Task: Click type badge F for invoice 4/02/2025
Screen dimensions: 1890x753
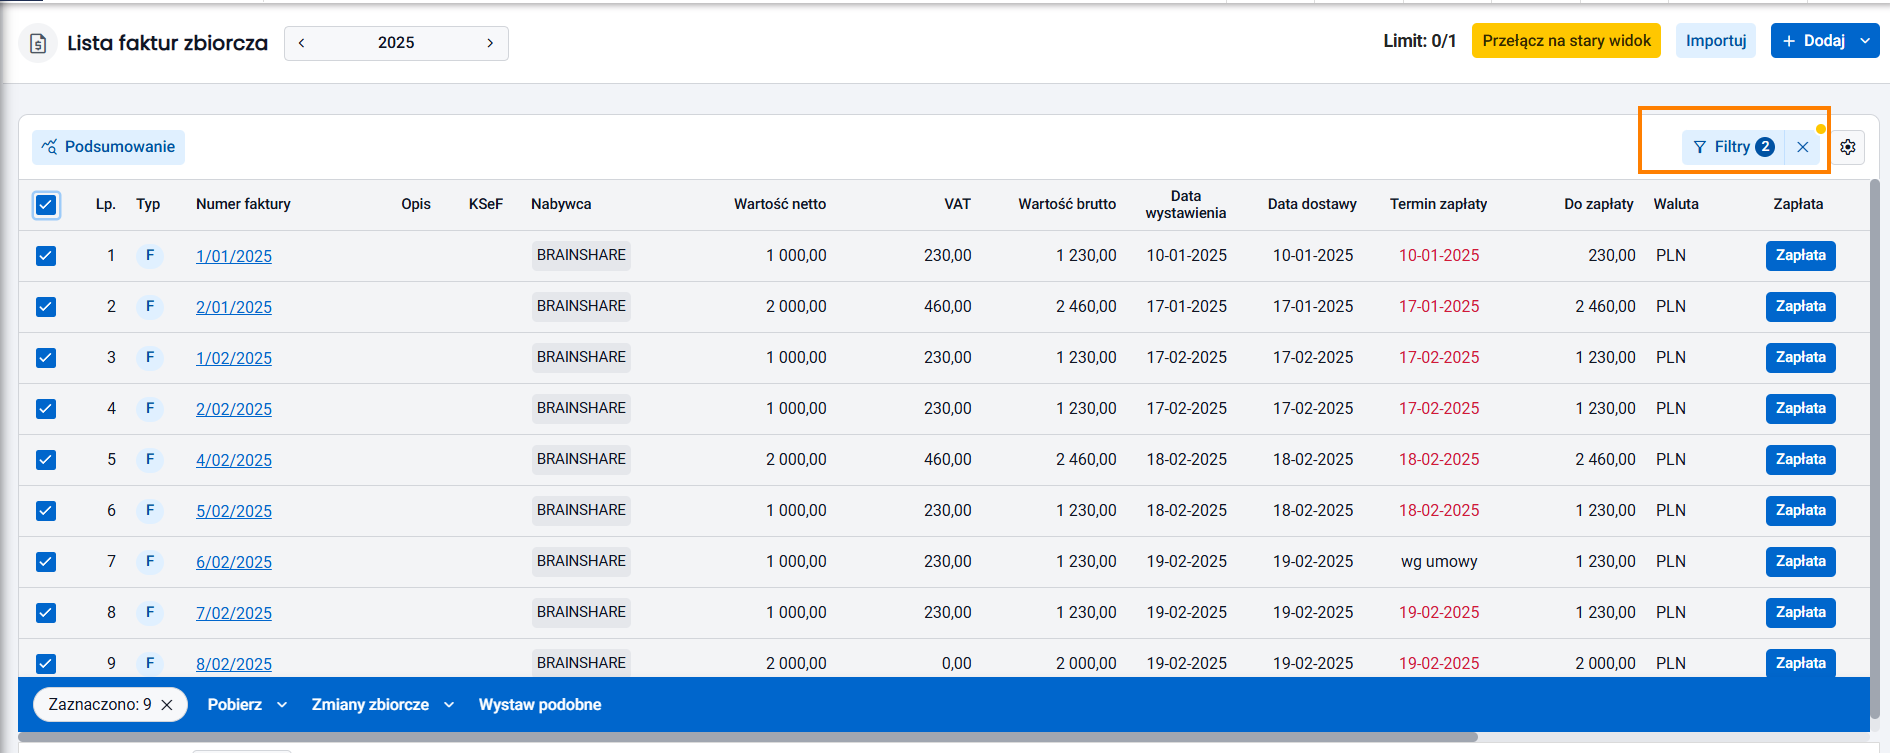Action: pos(150,459)
